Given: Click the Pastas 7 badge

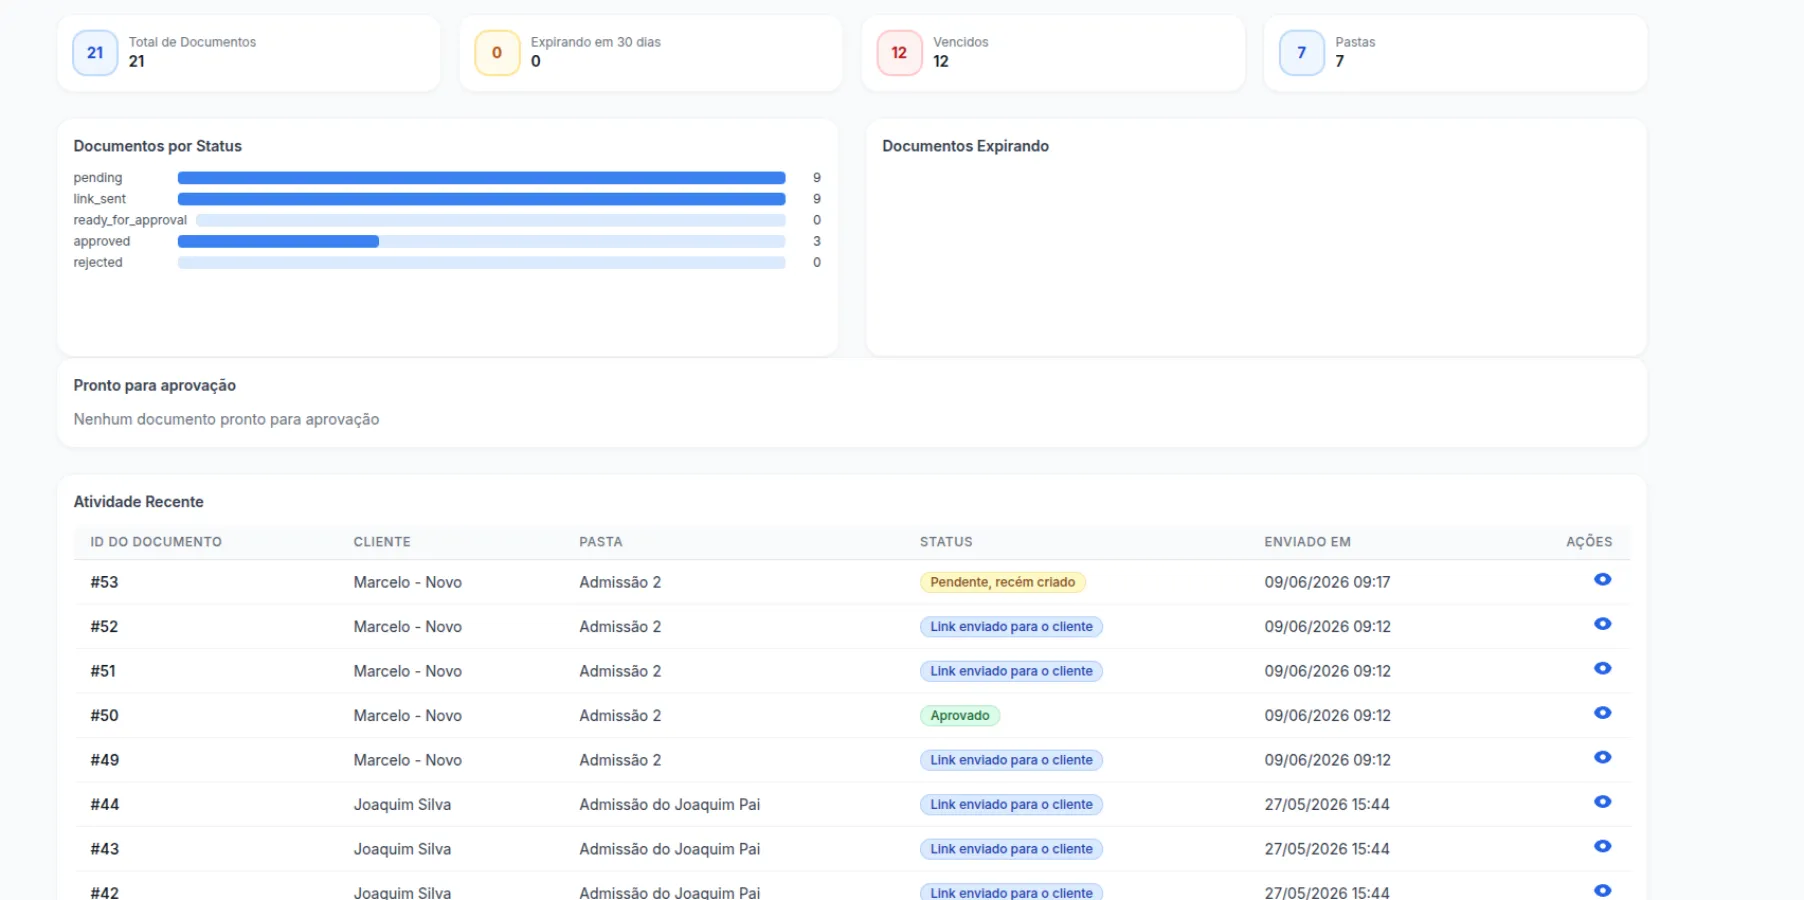Looking at the screenshot, I should tap(1301, 53).
